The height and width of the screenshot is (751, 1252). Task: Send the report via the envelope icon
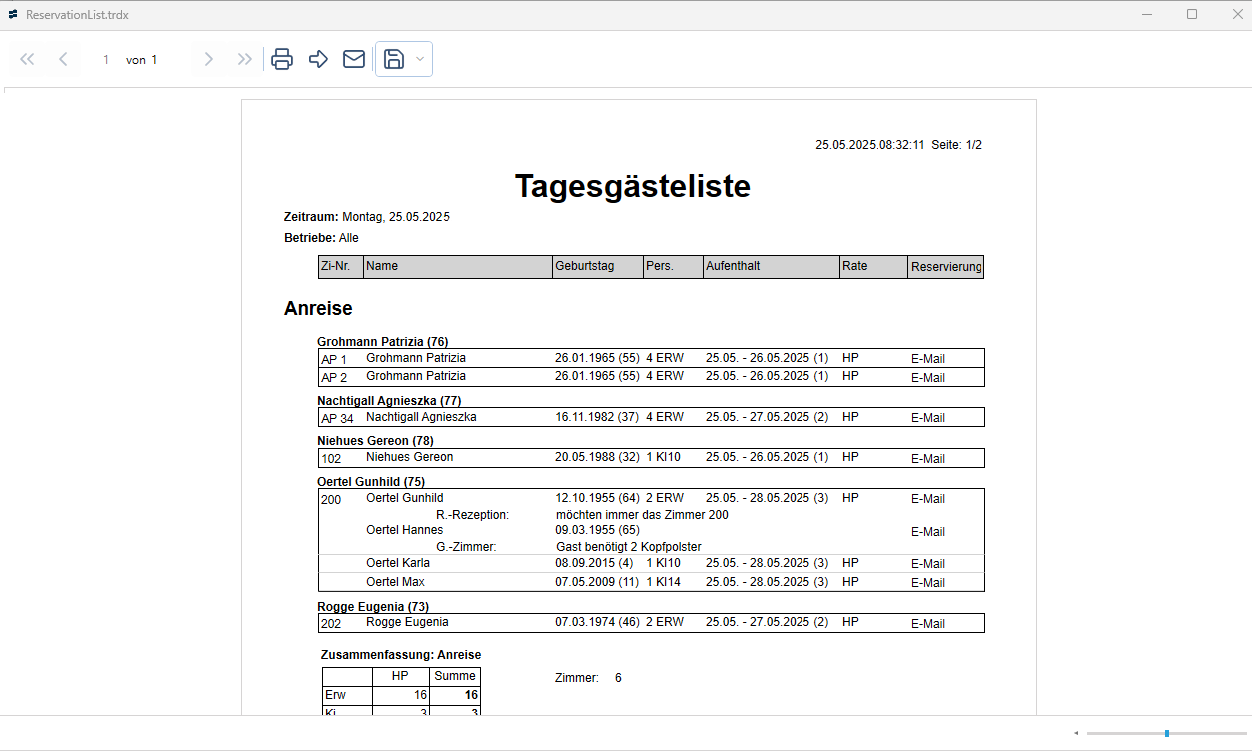354,59
